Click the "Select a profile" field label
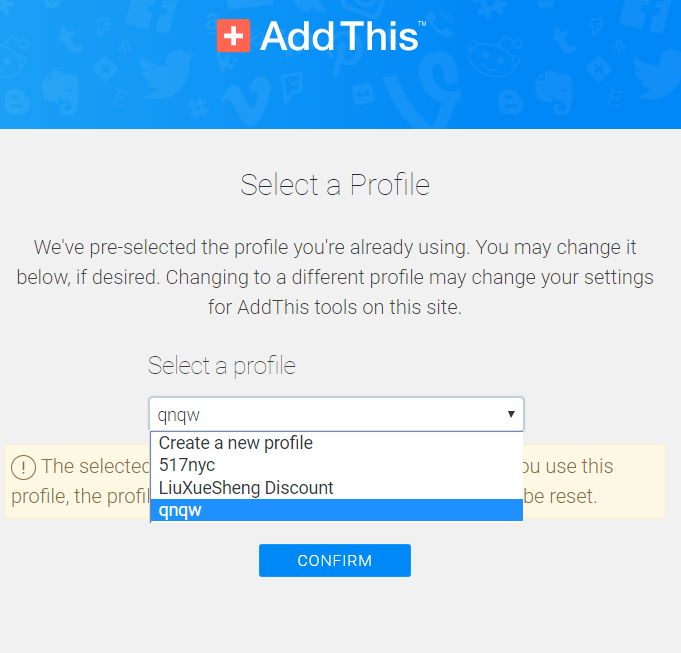 click(x=222, y=366)
